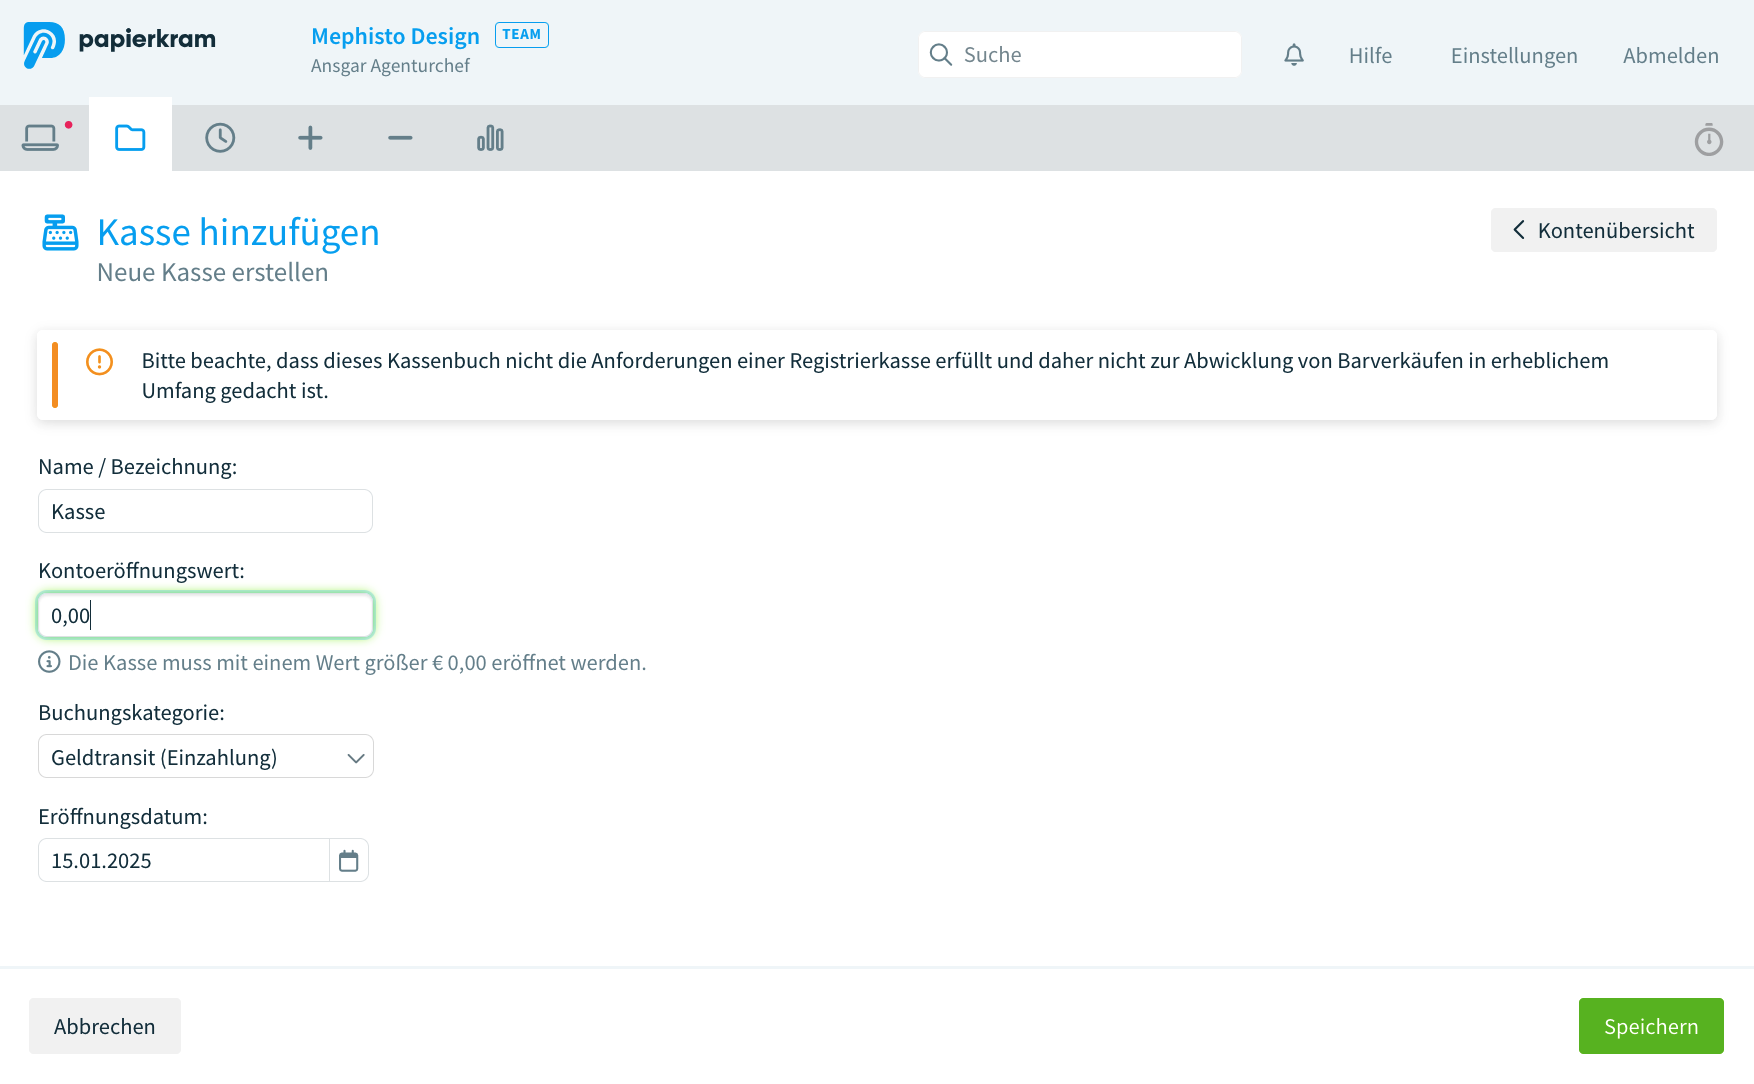Click the papierkram logo
The image size is (1754, 1084).
pyautogui.click(x=119, y=44)
